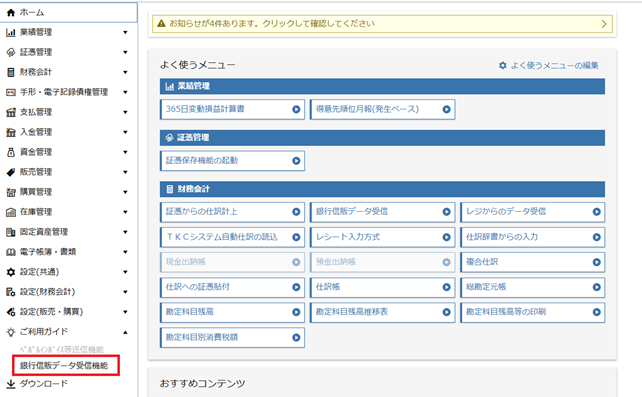
Task: Click the 証憑管理 cloud icon in sidebar
Action: [x=11, y=52]
